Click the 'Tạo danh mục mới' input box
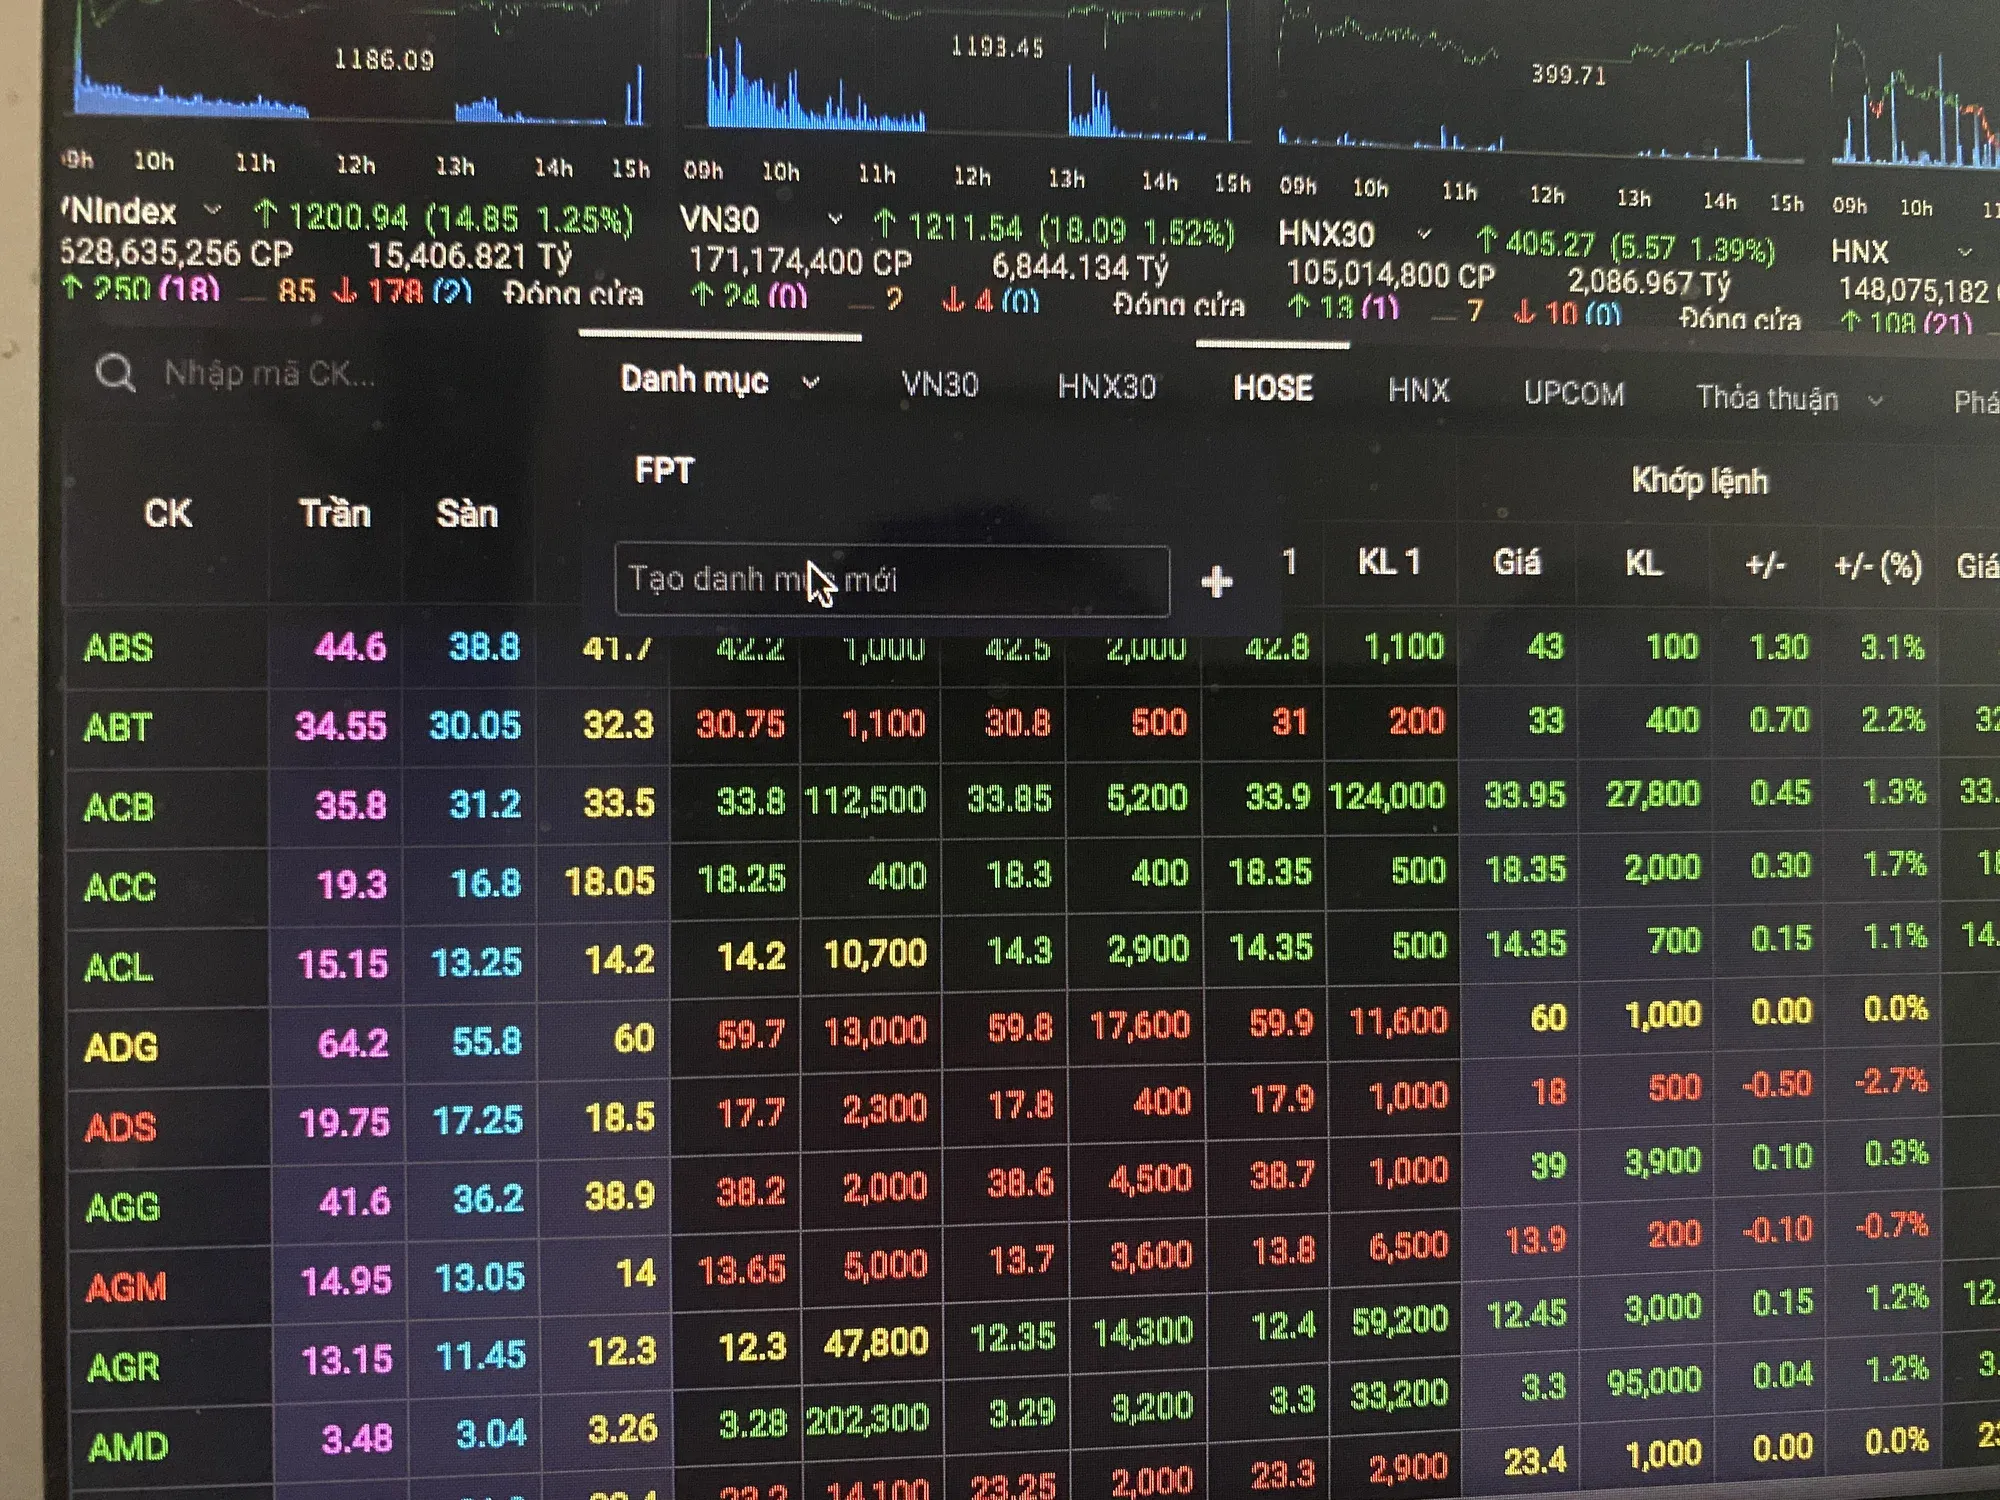 click(890, 580)
